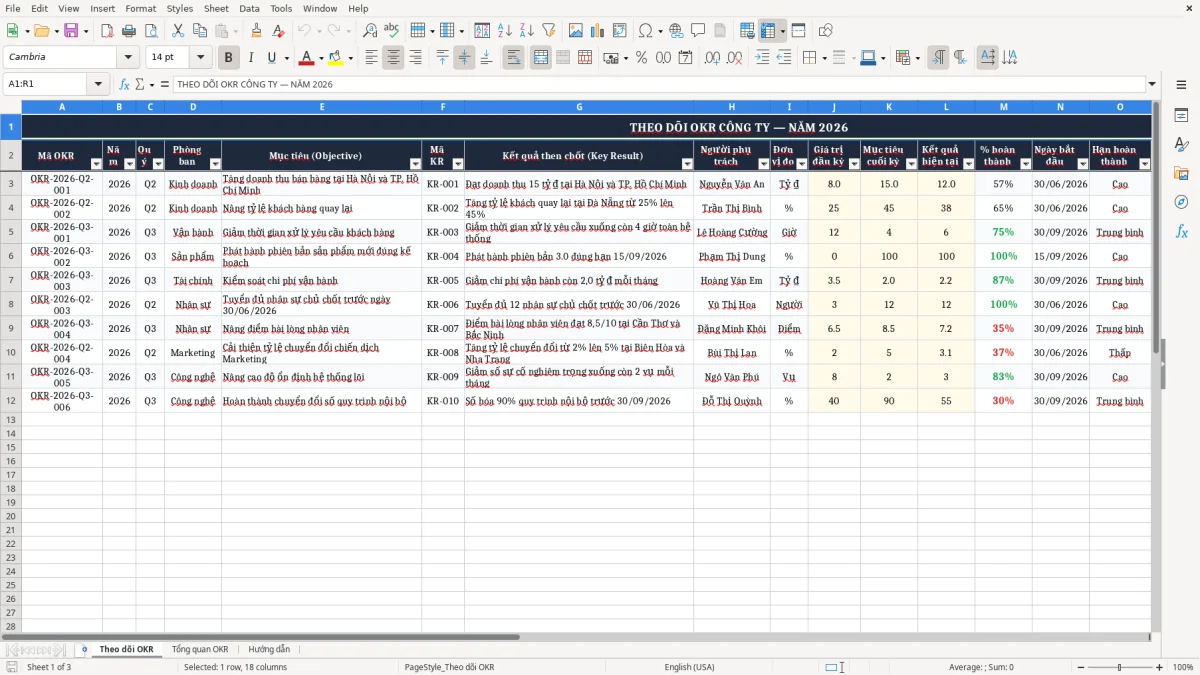Click the zoom in plus button
Screen dimensions: 1200x675
coord(1160,667)
